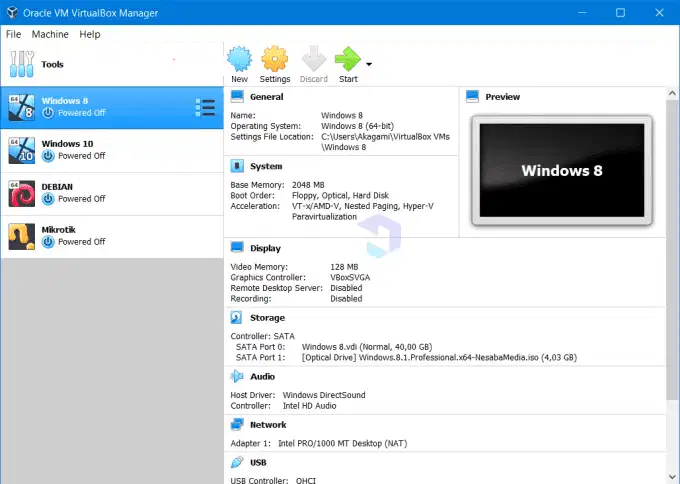Screen dimensions: 680x484
Task: Click the Network section icon
Action: click(237, 425)
